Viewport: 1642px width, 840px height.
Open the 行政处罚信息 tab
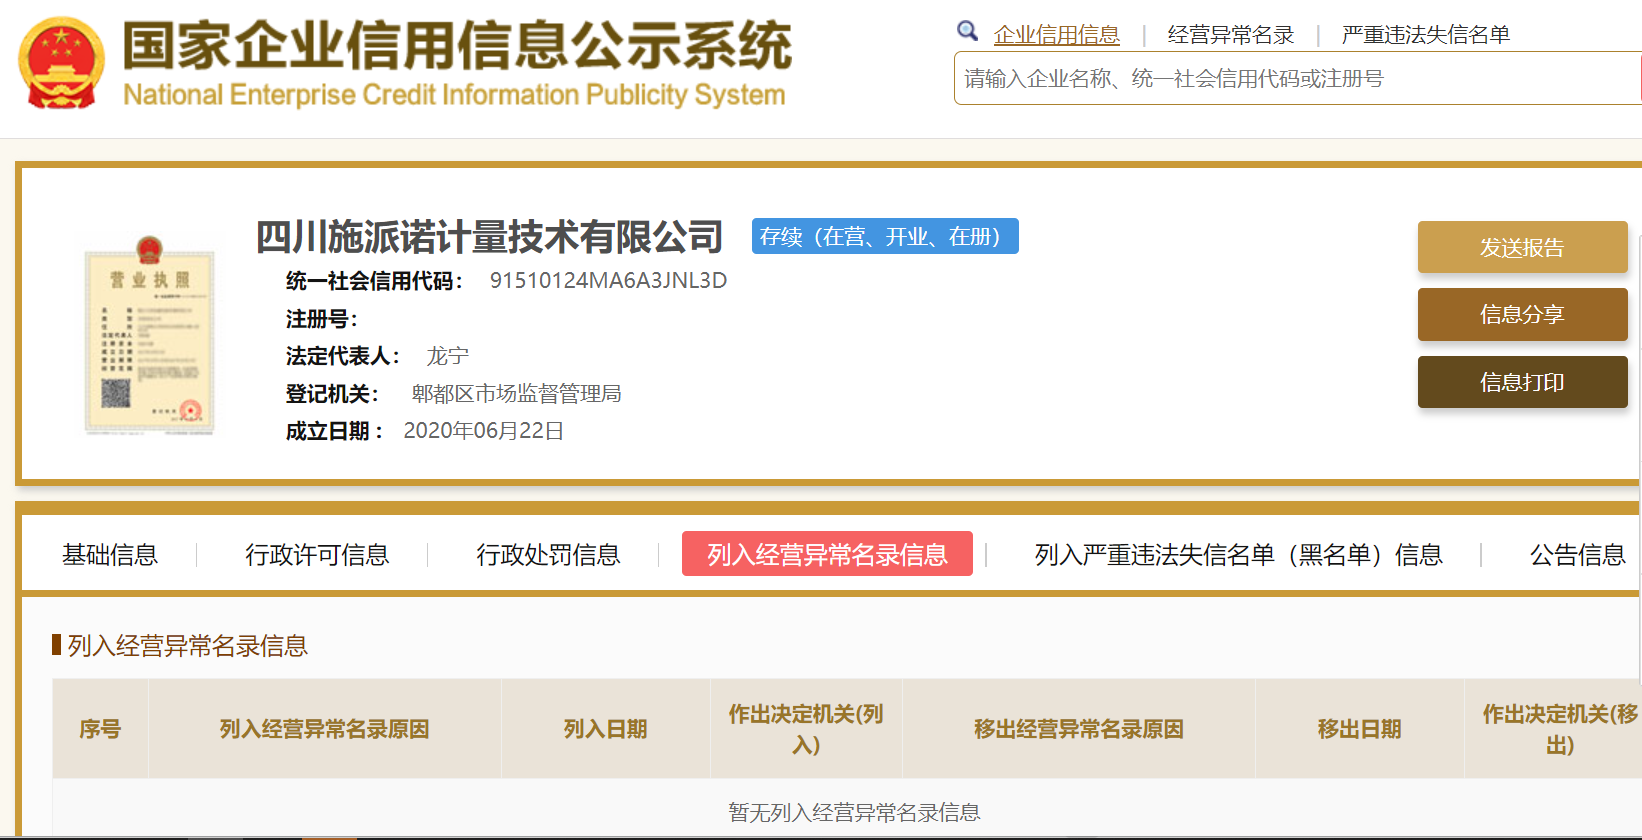[548, 555]
